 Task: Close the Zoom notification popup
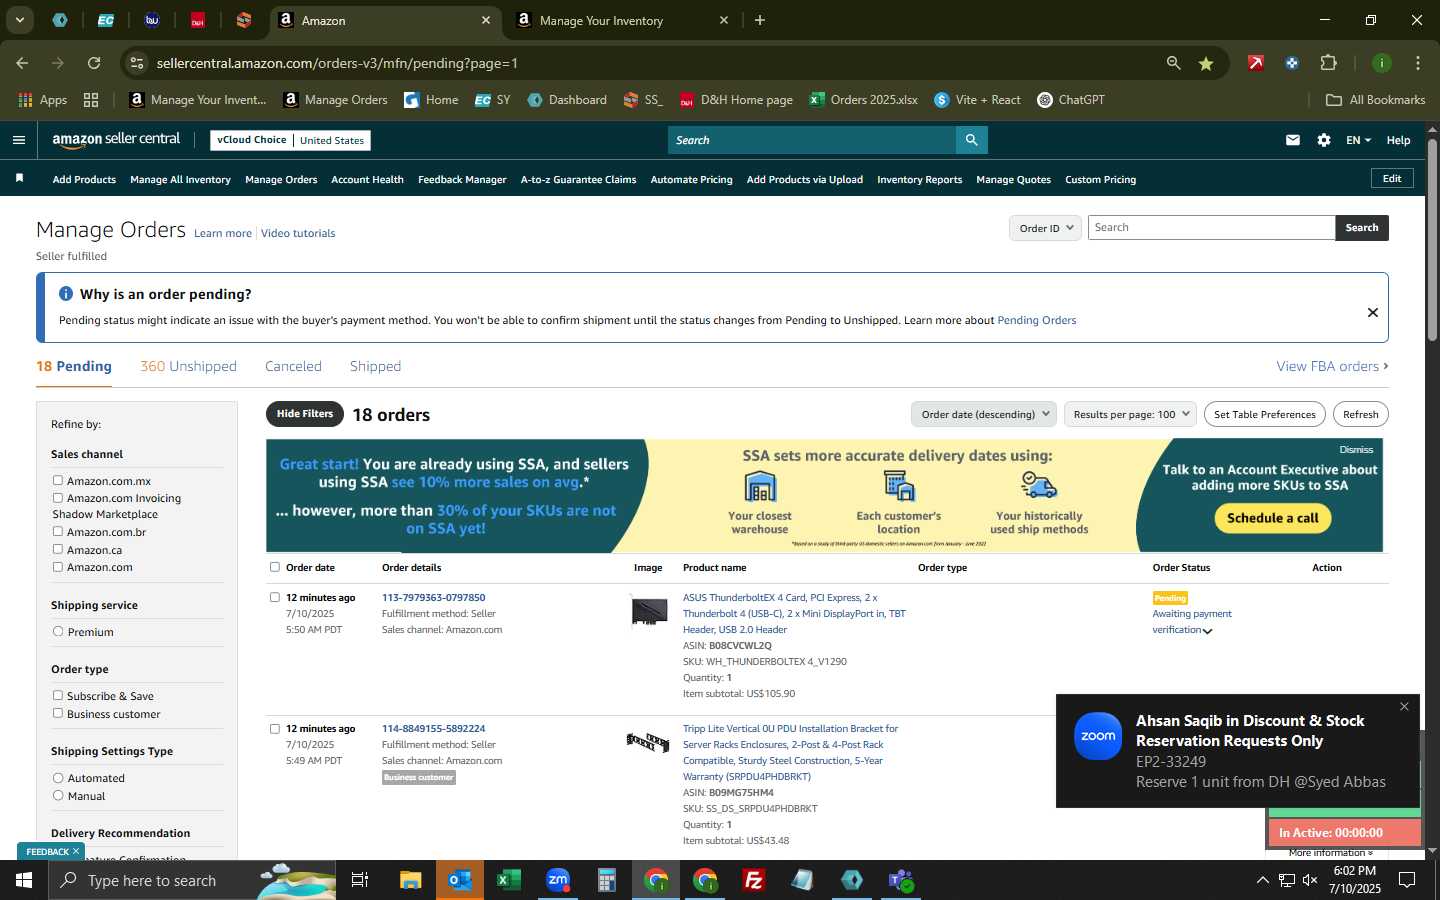click(1404, 706)
